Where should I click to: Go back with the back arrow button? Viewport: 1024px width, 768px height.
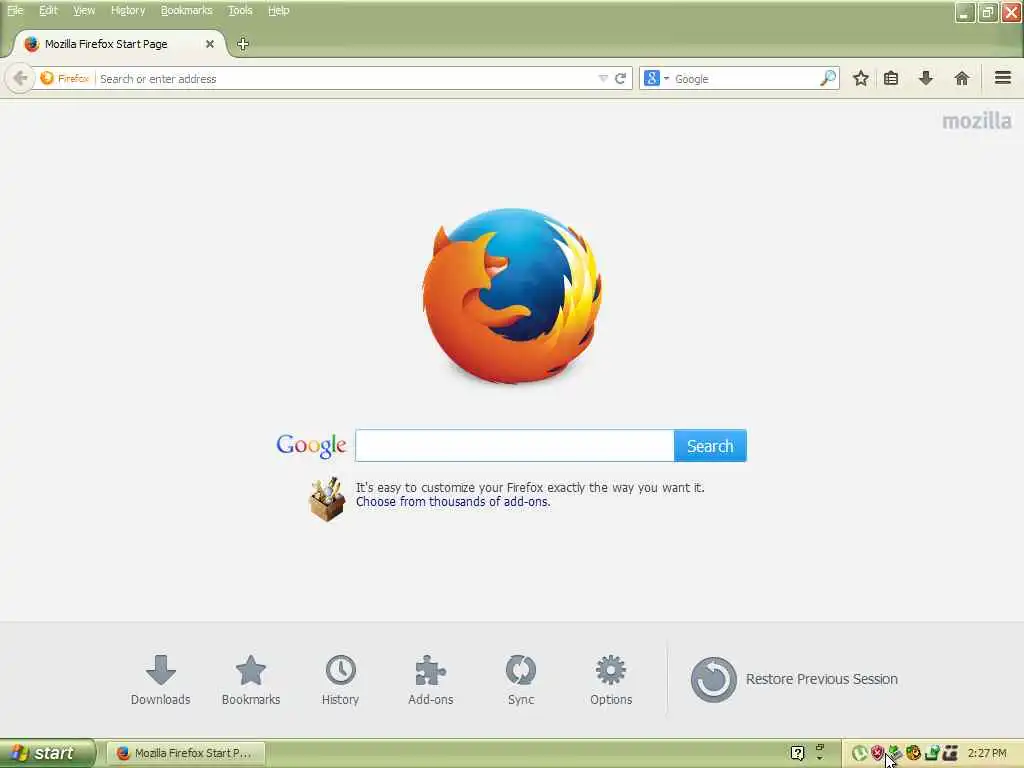coord(20,78)
